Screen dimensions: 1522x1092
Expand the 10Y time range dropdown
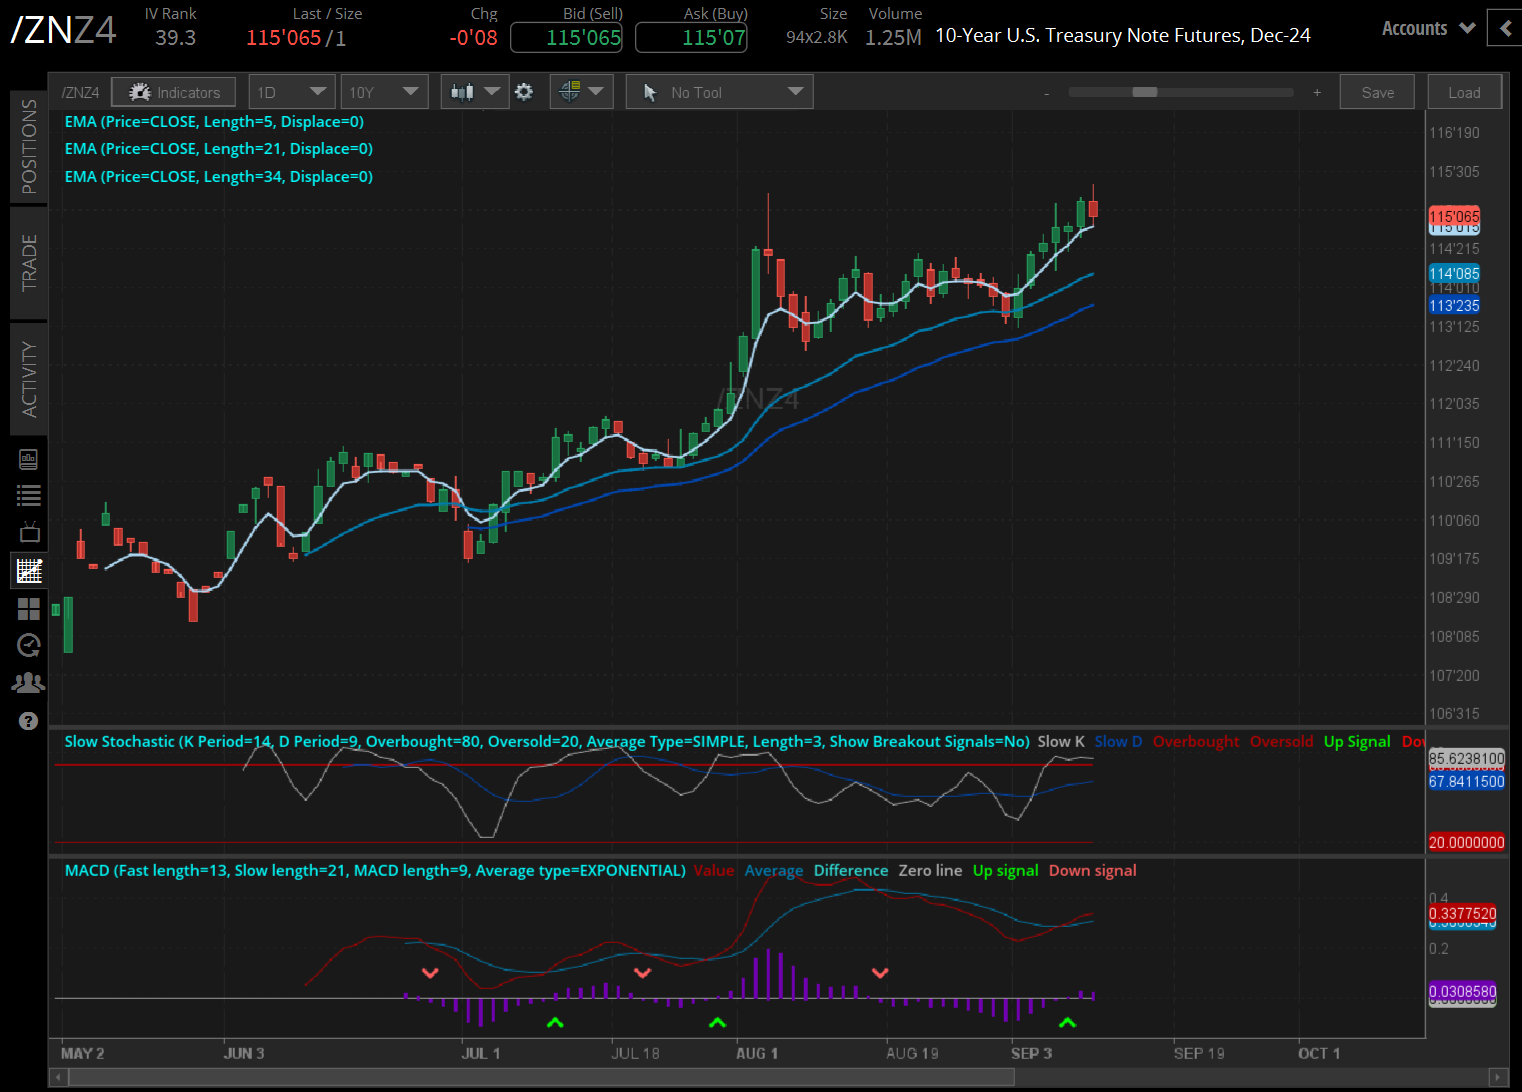tap(384, 92)
